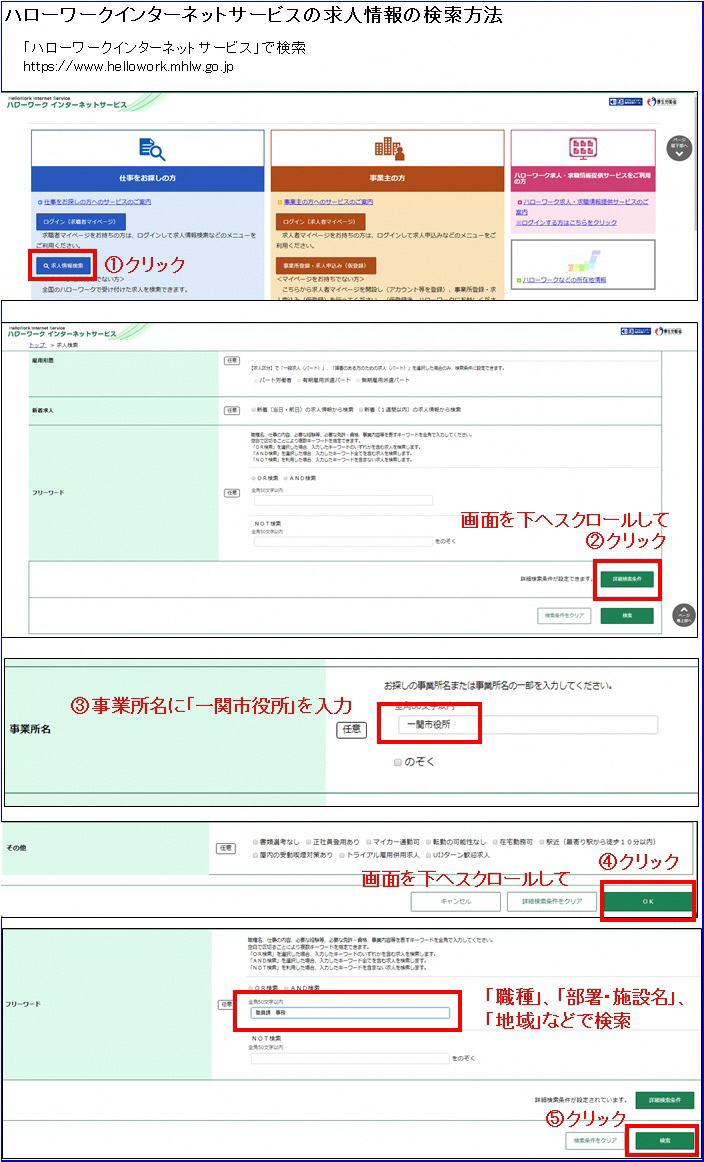Click empty NOT検索 field in step ② screenshot
The image size is (704, 1162).
[x=342, y=542]
